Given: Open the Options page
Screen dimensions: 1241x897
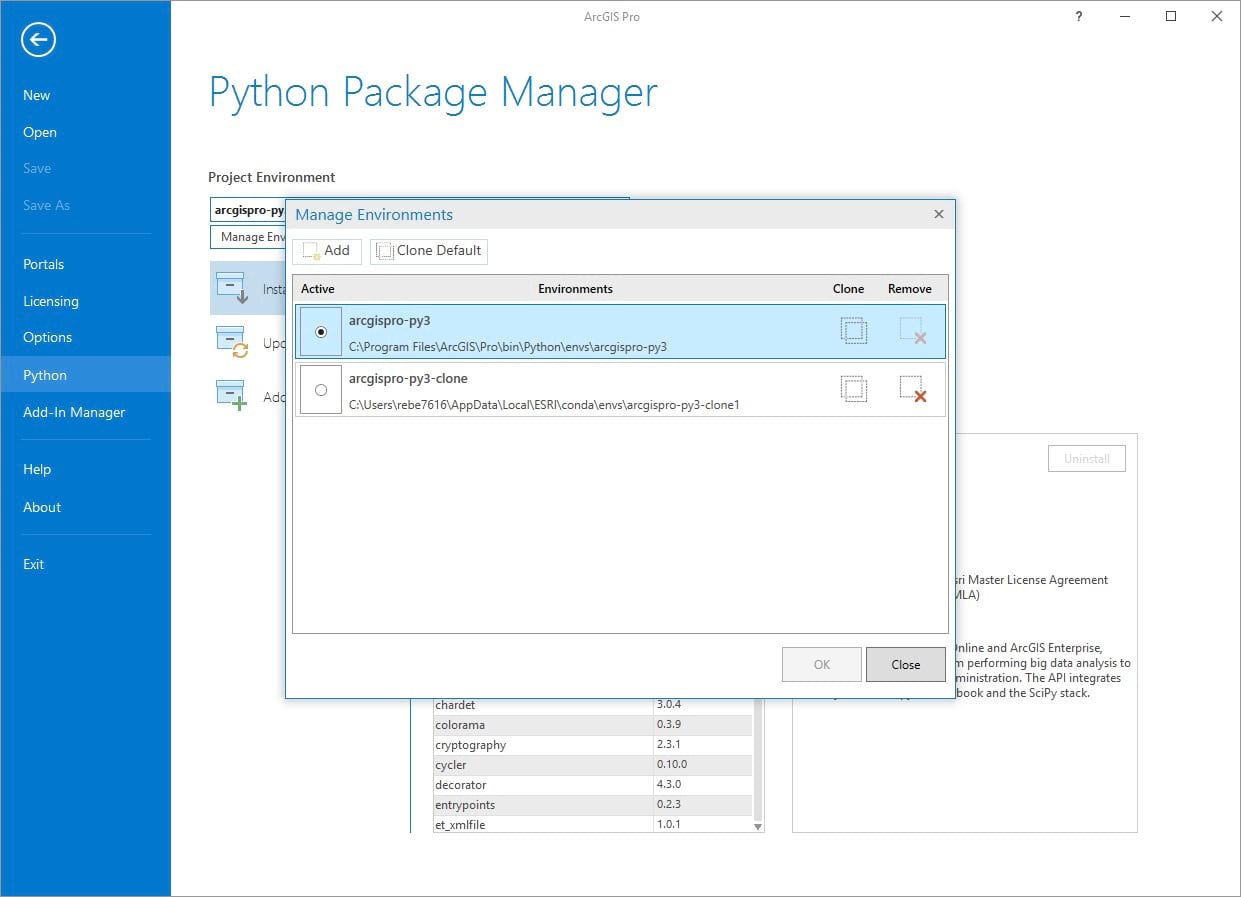Looking at the screenshot, I should pos(47,337).
